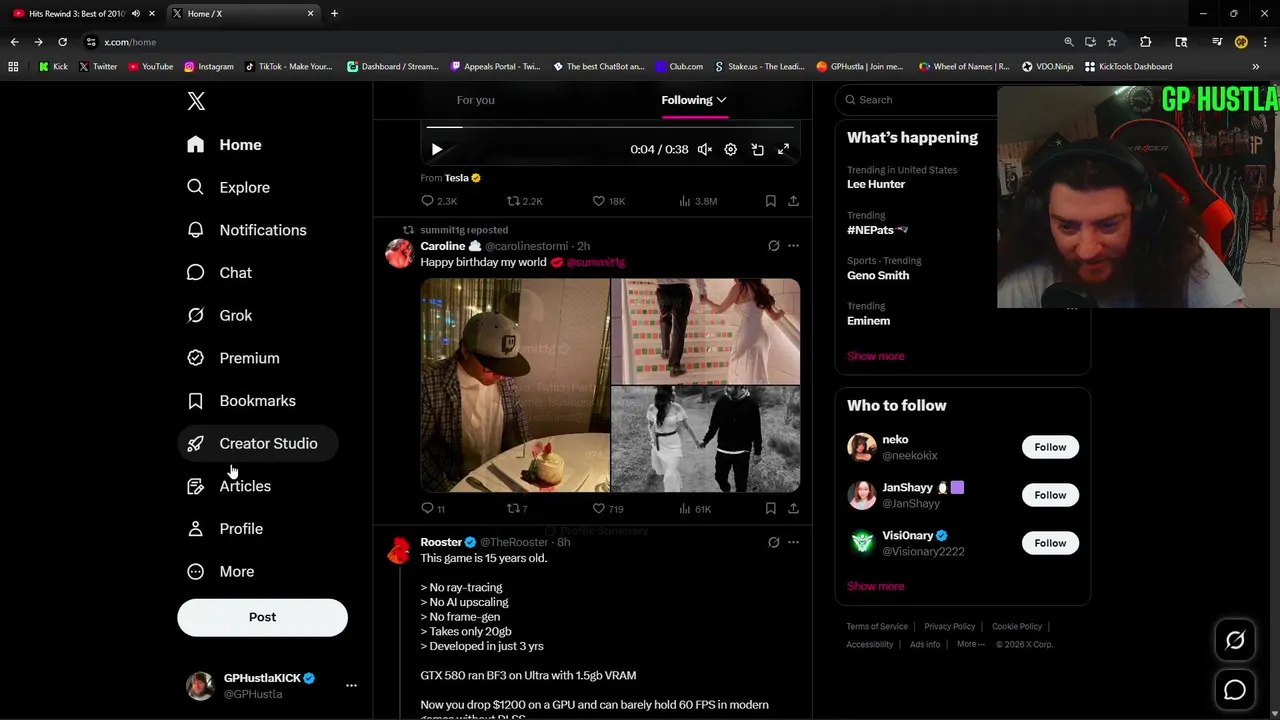Screen dimensions: 1280x720
Task: Expand the bookmarks bar overflow chevron
Action: pos(1256,67)
